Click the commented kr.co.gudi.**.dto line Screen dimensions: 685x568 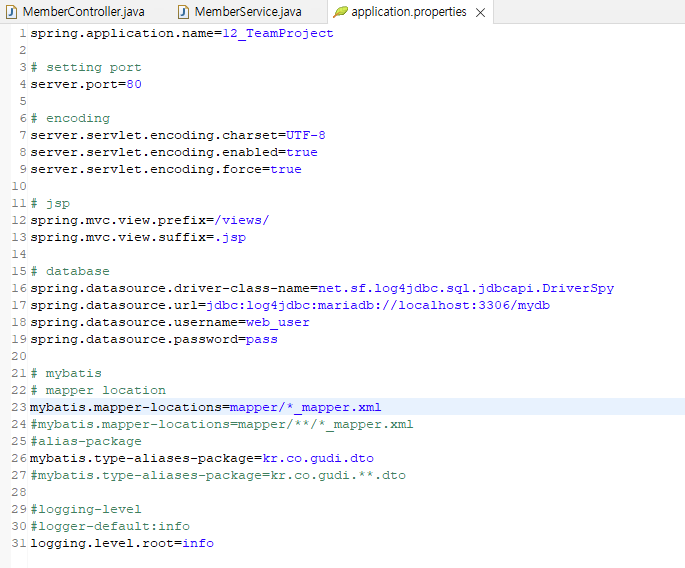pos(218,475)
